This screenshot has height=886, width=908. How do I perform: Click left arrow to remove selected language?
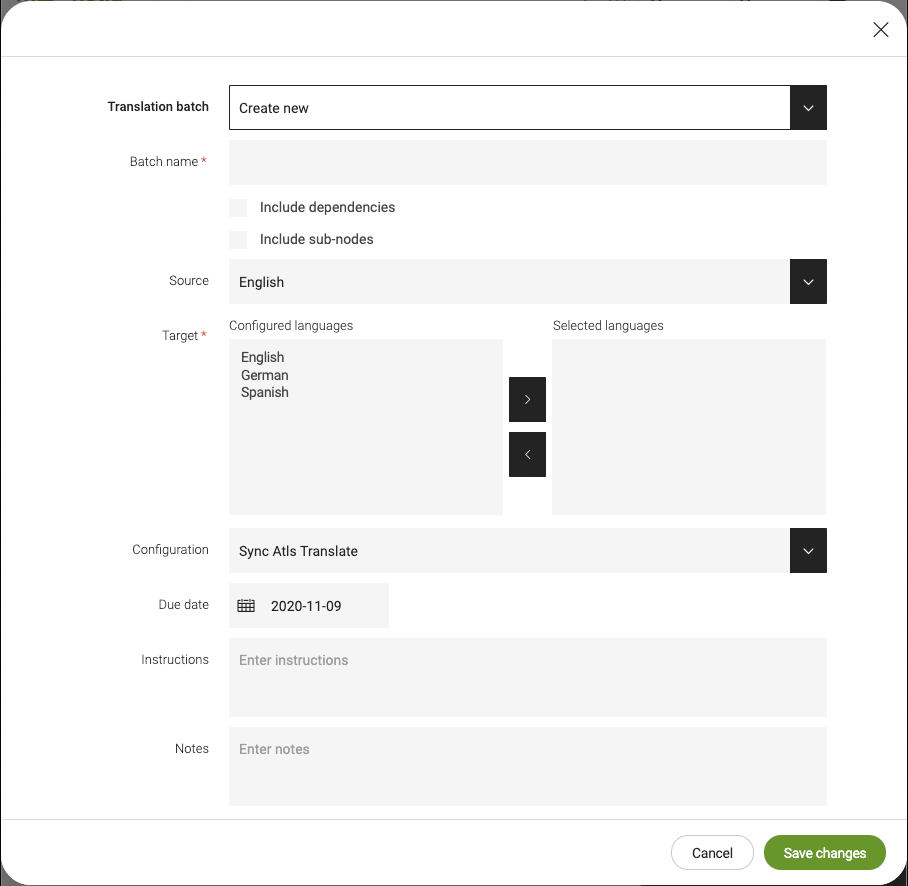pyautogui.click(x=527, y=454)
